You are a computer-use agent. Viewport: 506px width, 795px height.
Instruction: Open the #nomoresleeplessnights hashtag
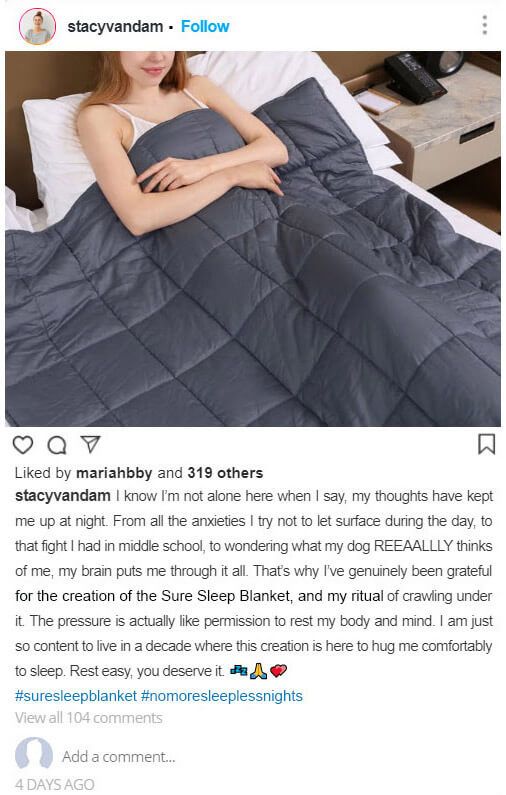tap(222, 696)
